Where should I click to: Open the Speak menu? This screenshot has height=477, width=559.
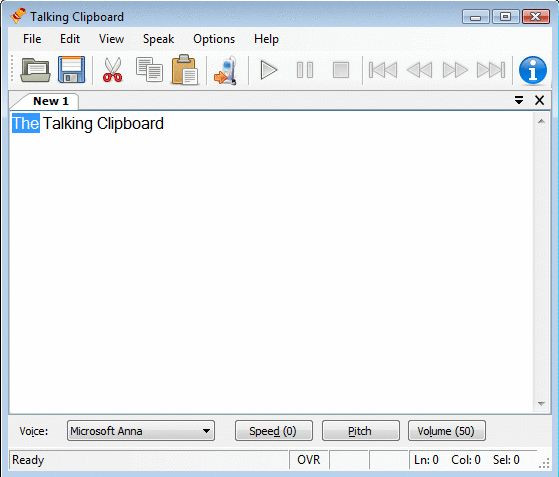click(159, 39)
